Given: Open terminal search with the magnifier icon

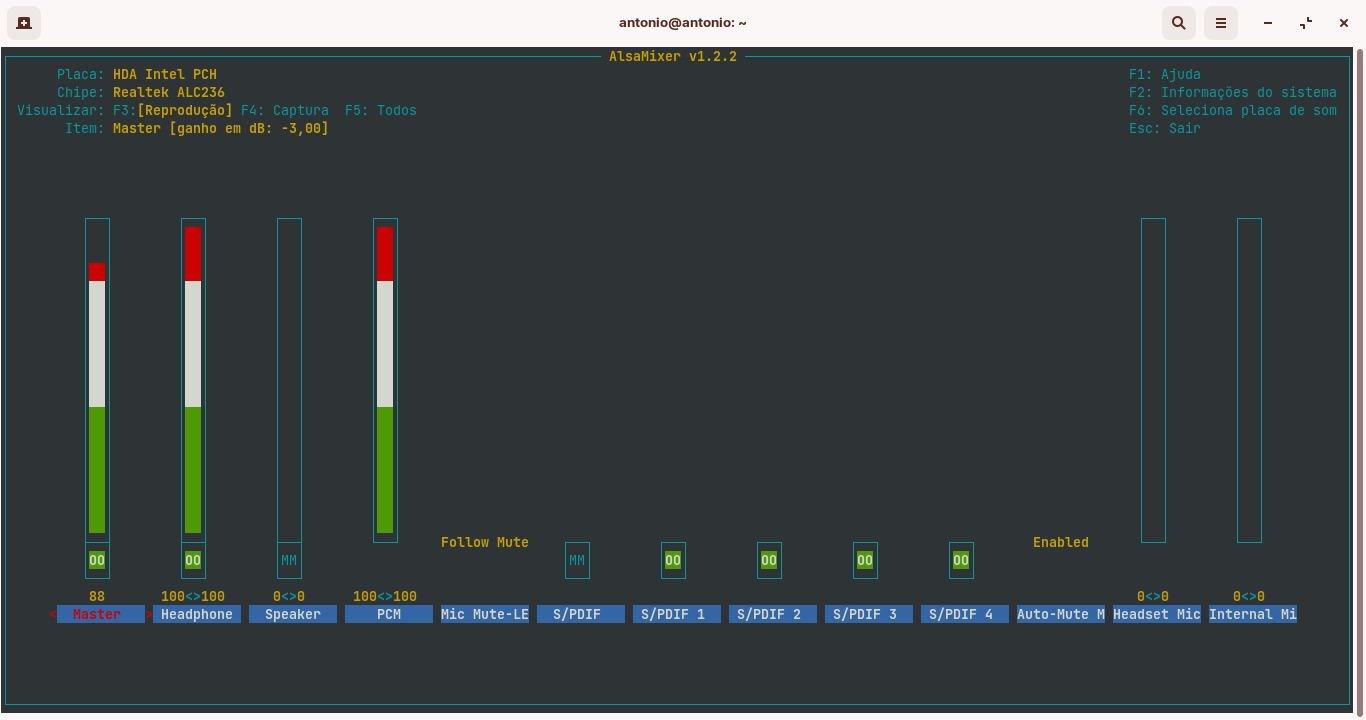Looking at the screenshot, I should (1179, 22).
